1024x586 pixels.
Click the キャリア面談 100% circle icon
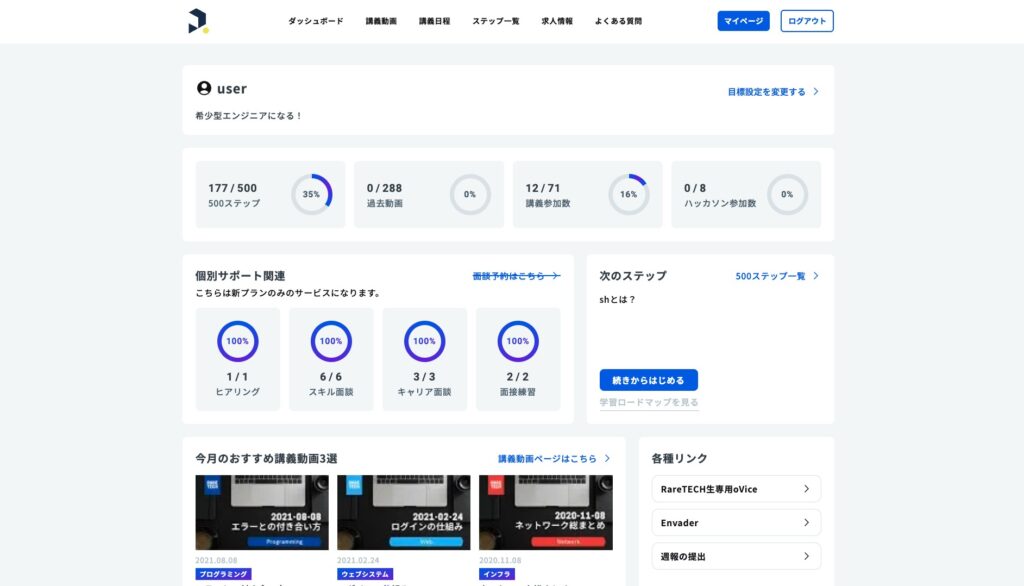(x=424, y=341)
